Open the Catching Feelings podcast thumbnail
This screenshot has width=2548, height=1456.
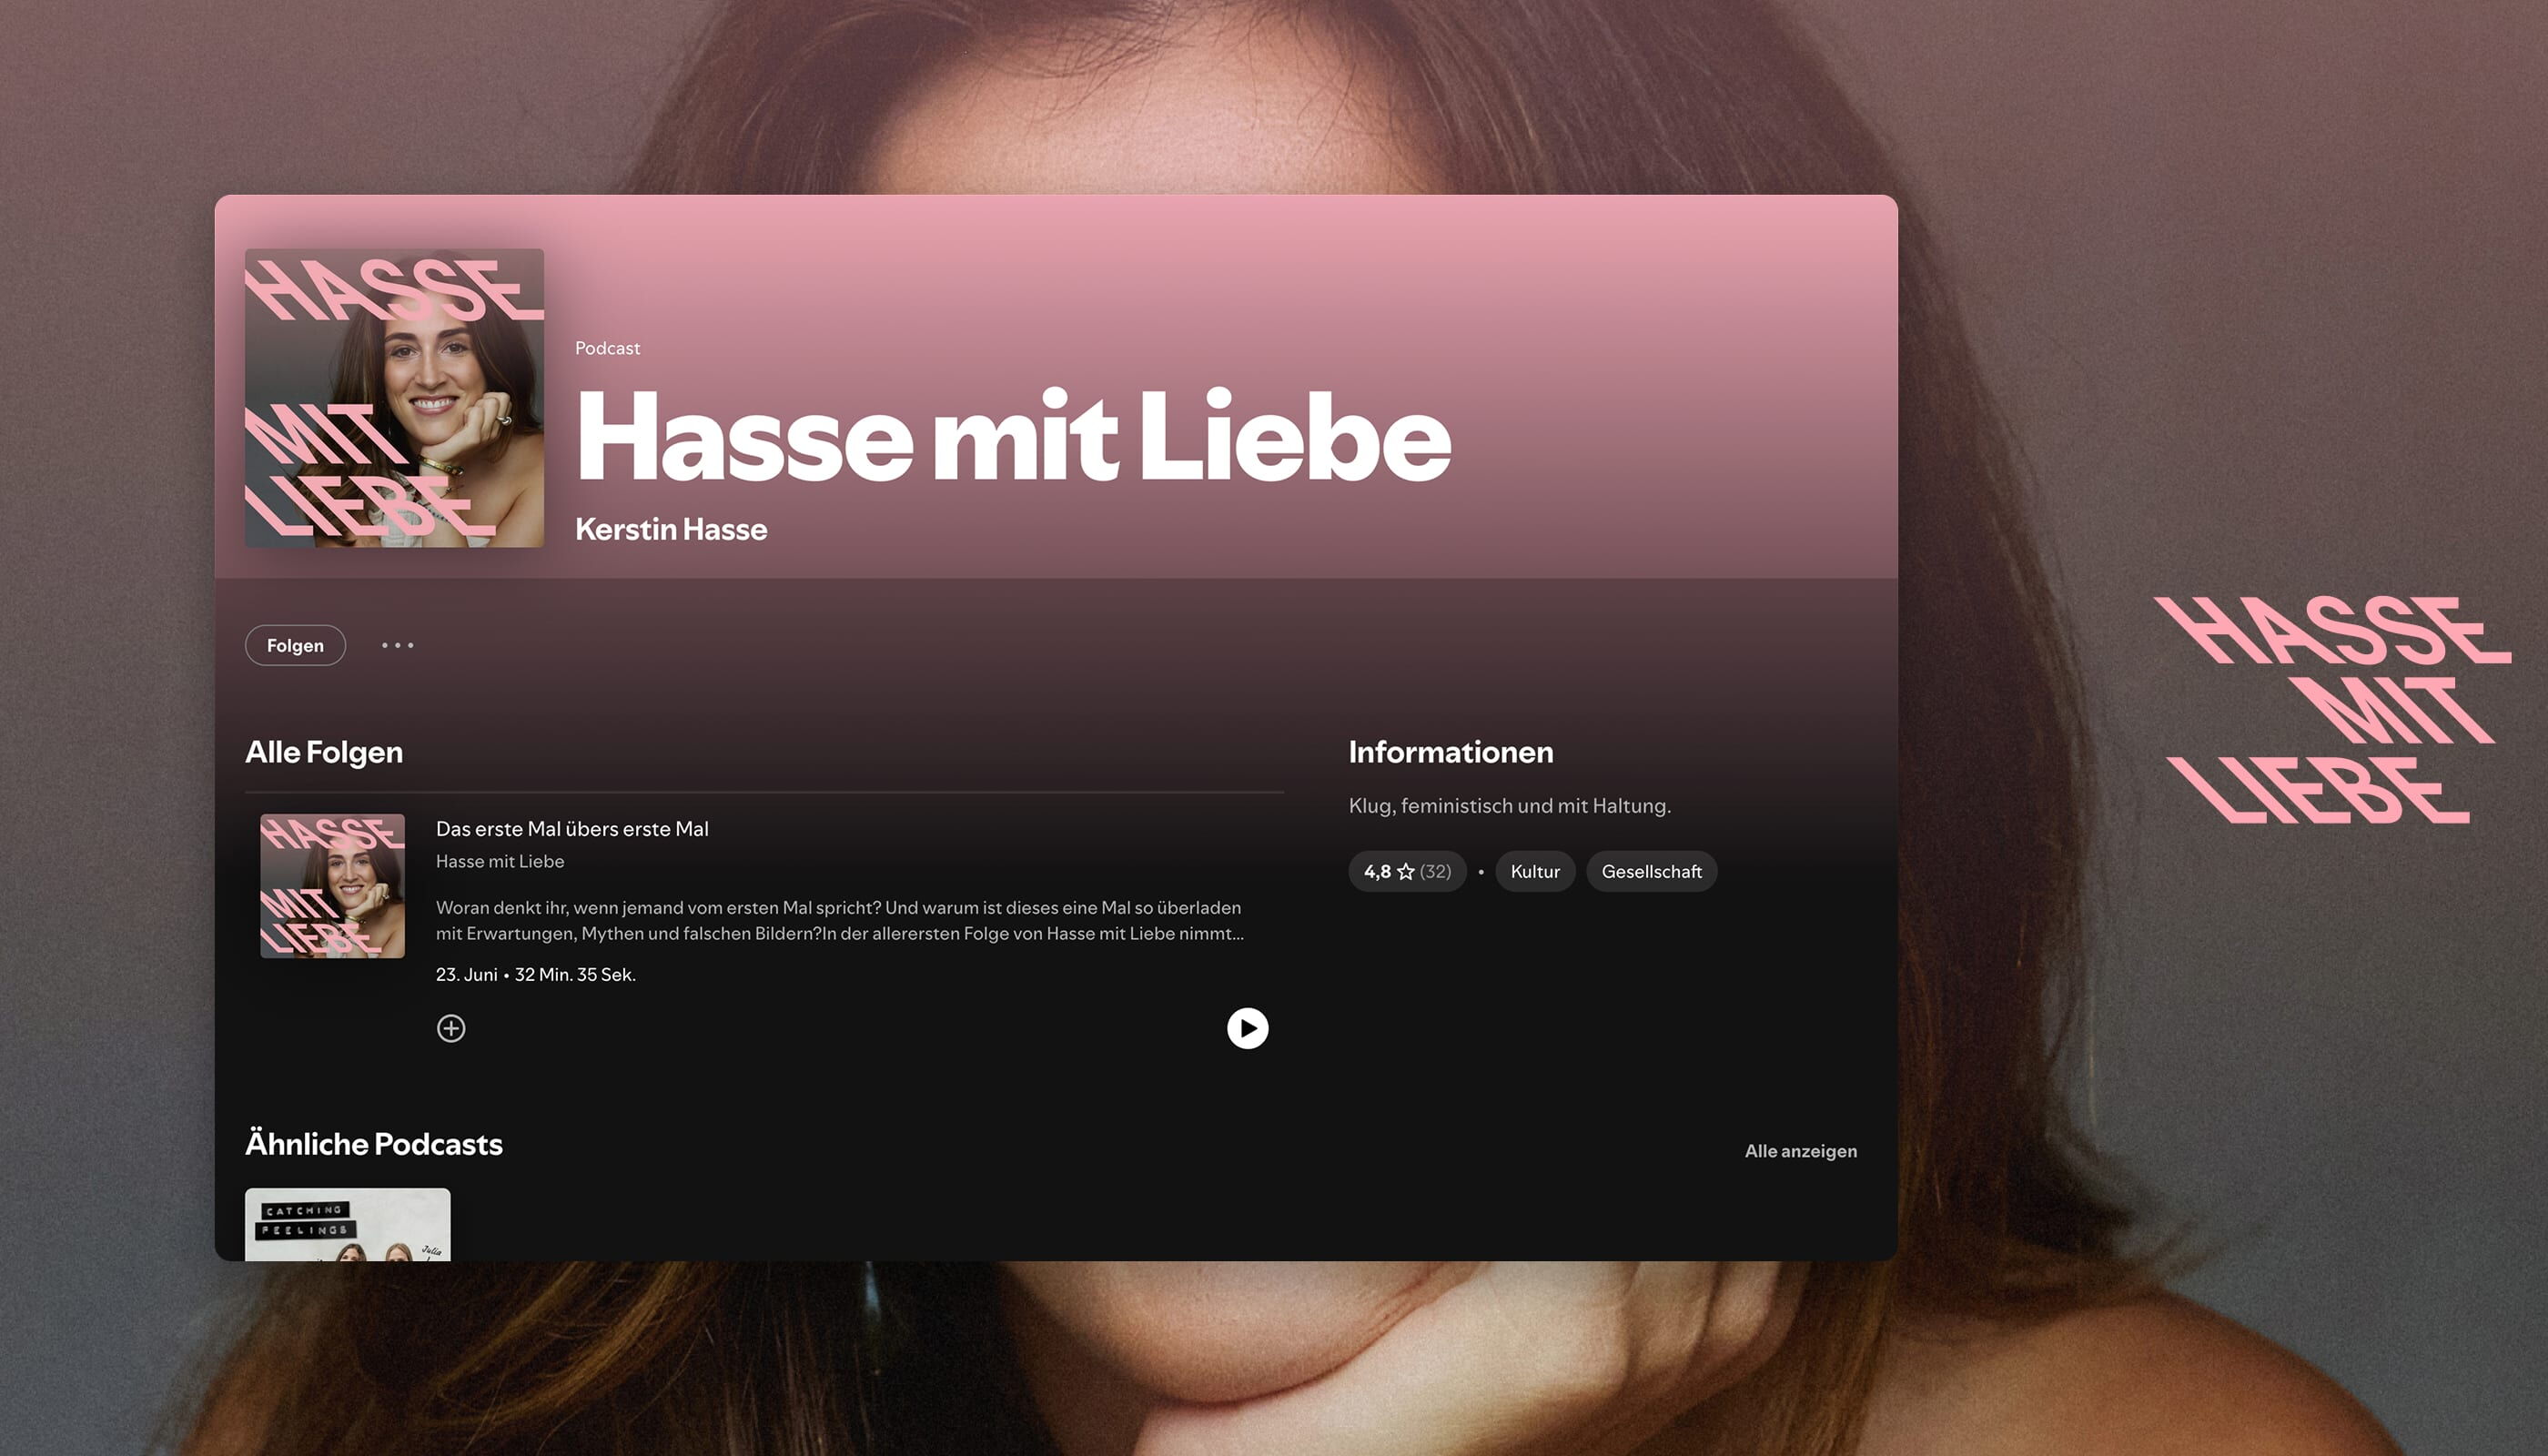(x=347, y=1224)
